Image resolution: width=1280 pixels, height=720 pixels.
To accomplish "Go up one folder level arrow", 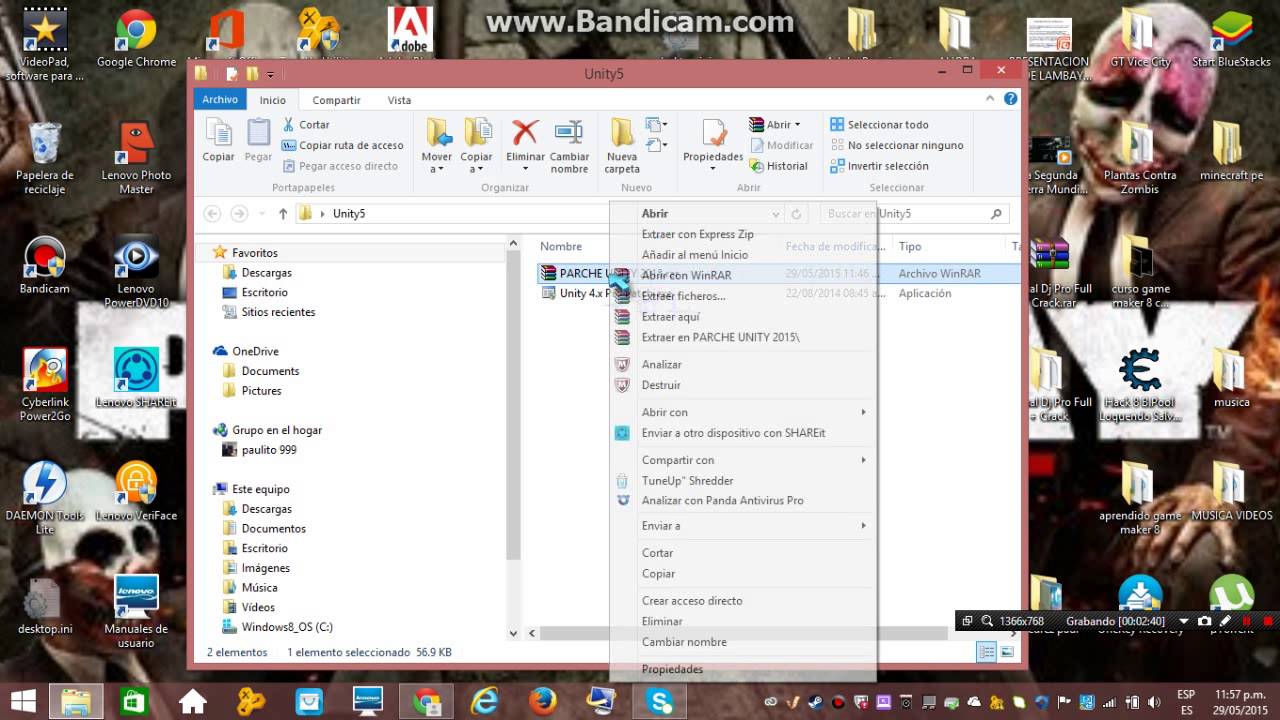I will coord(283,213).
